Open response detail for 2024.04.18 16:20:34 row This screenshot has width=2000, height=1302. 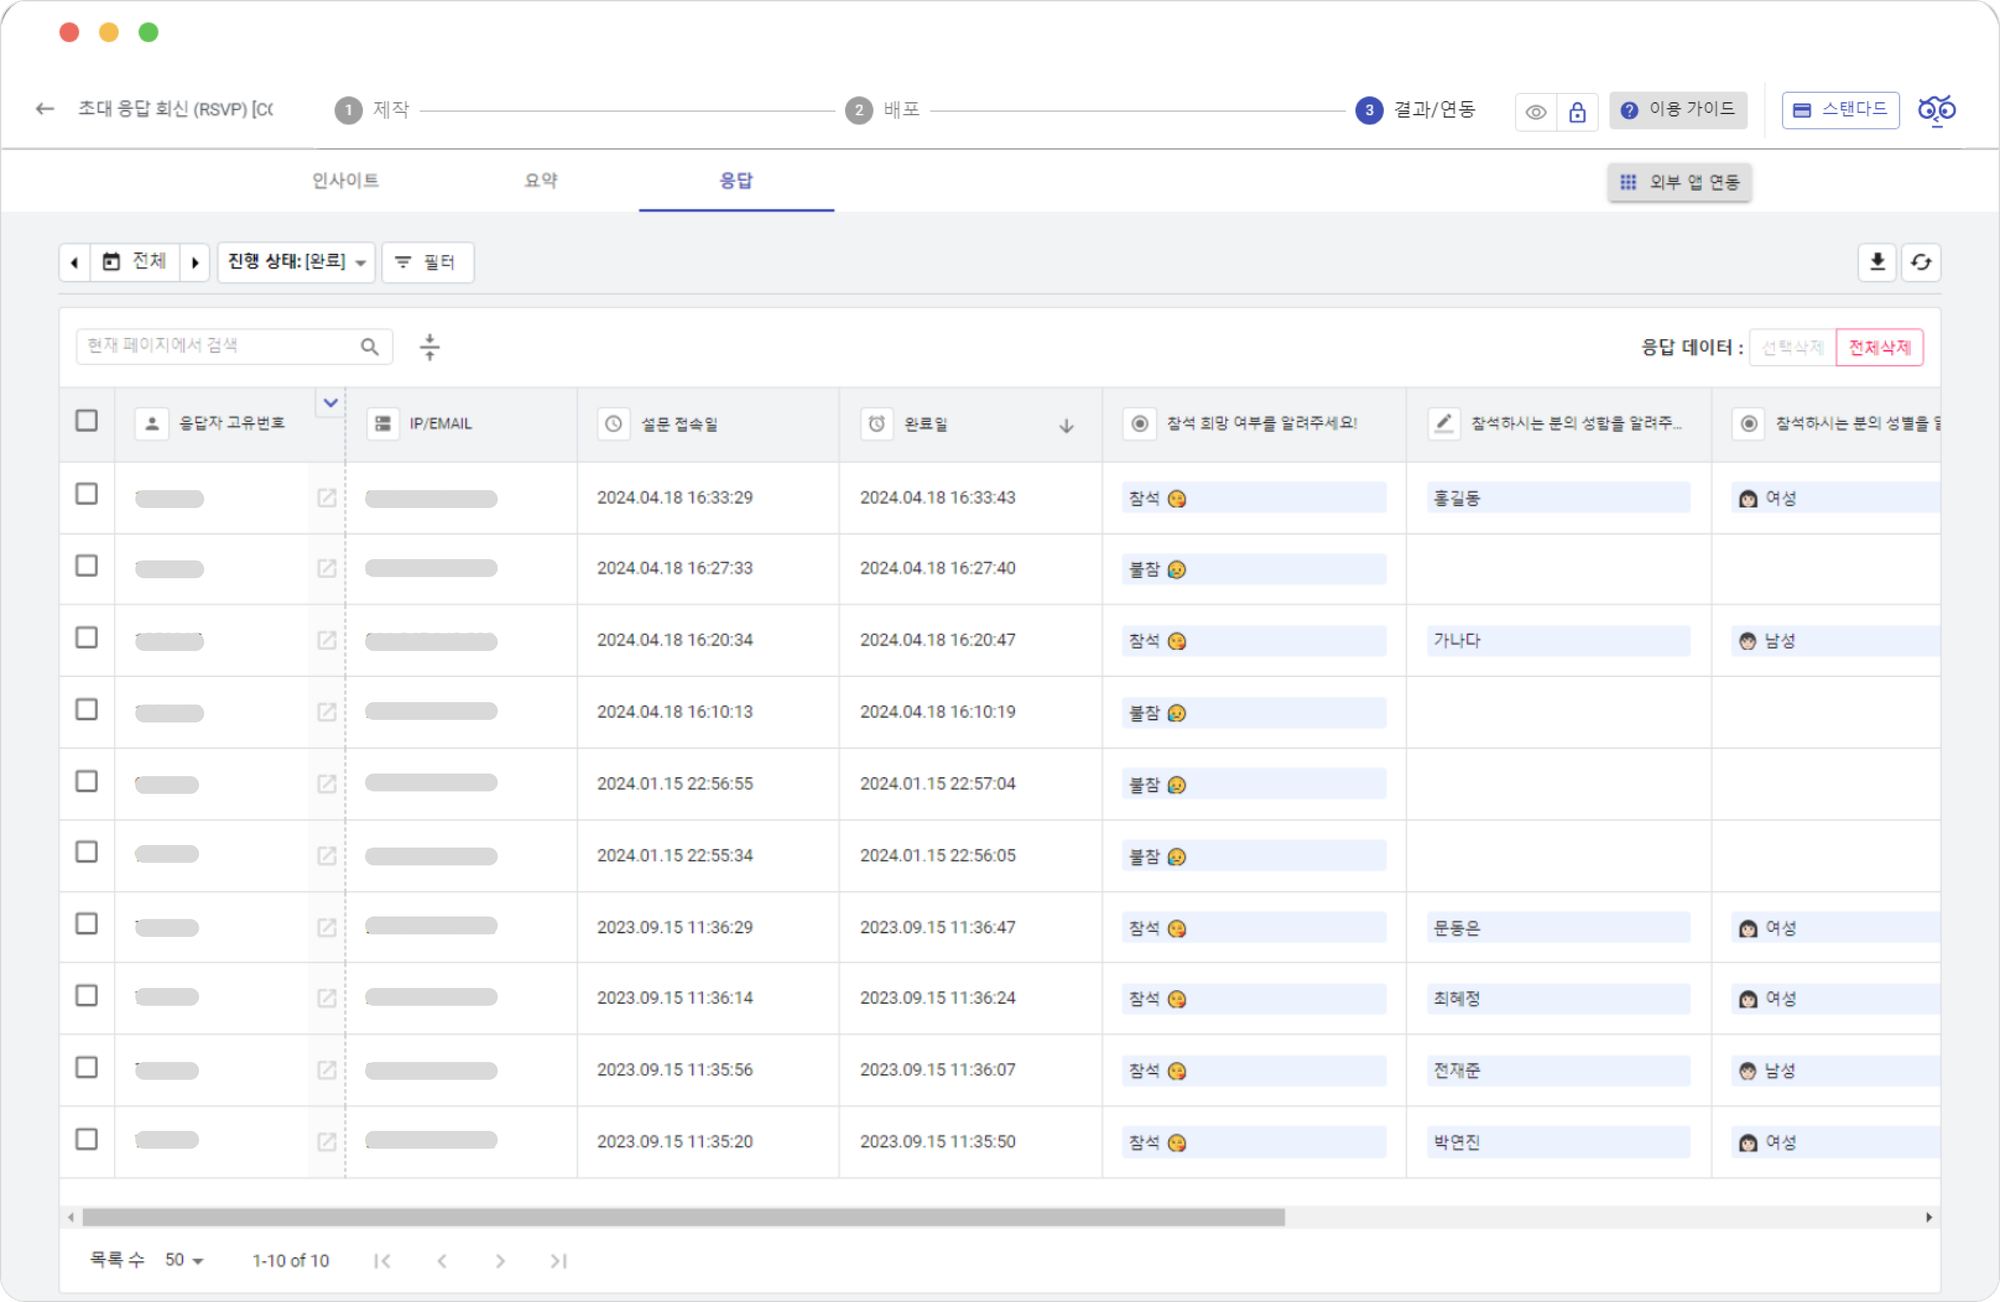pyautogui.click(x=326, y=640)
